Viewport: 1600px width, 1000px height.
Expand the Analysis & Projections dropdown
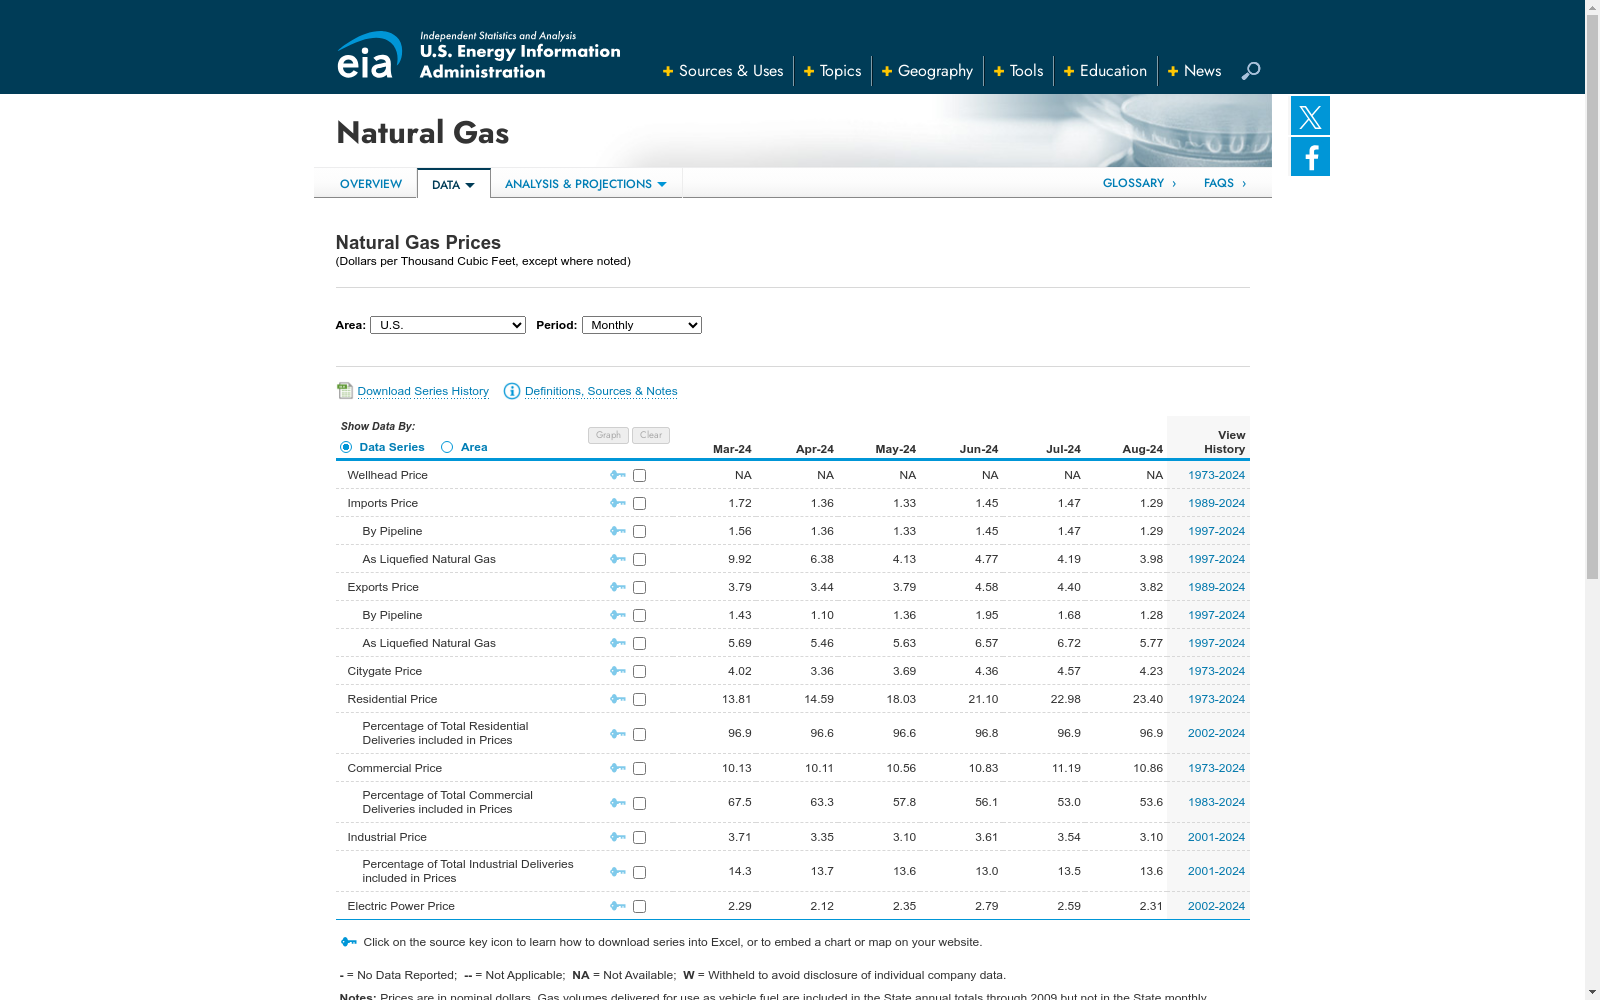[586, 184]
